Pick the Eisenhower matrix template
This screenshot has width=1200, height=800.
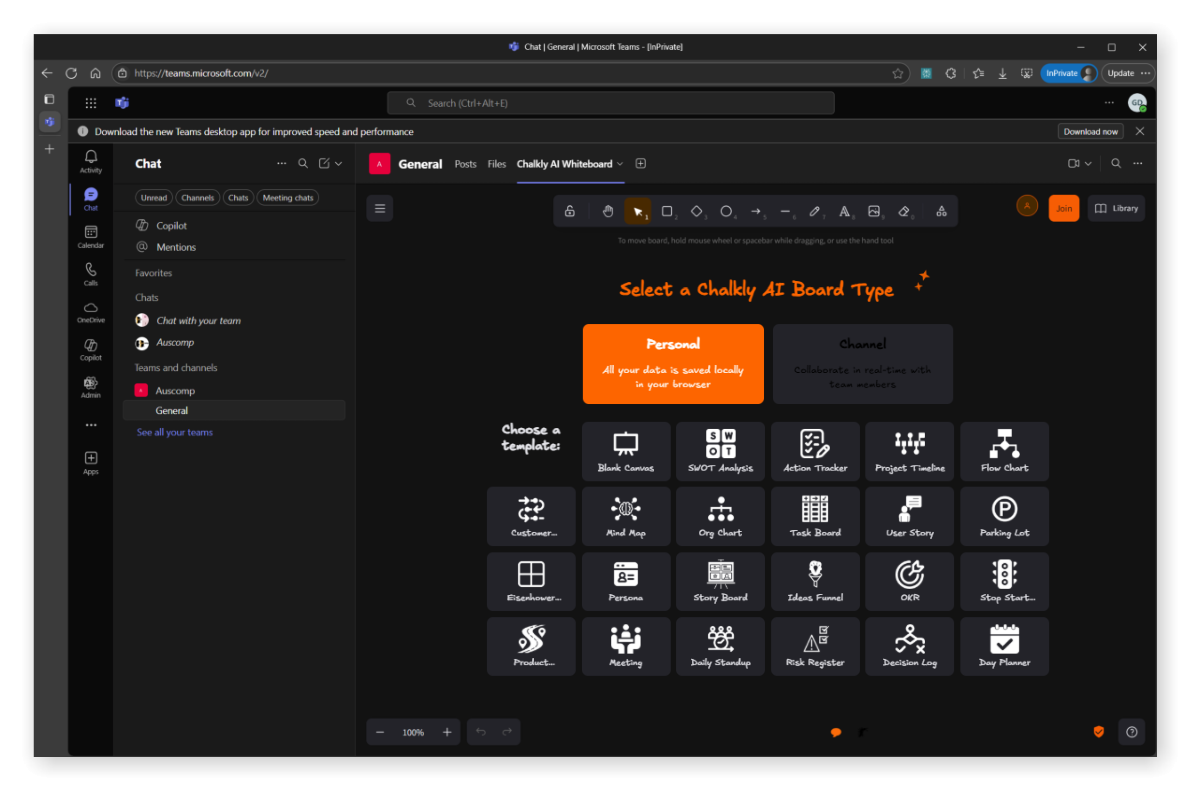(531, 582)
